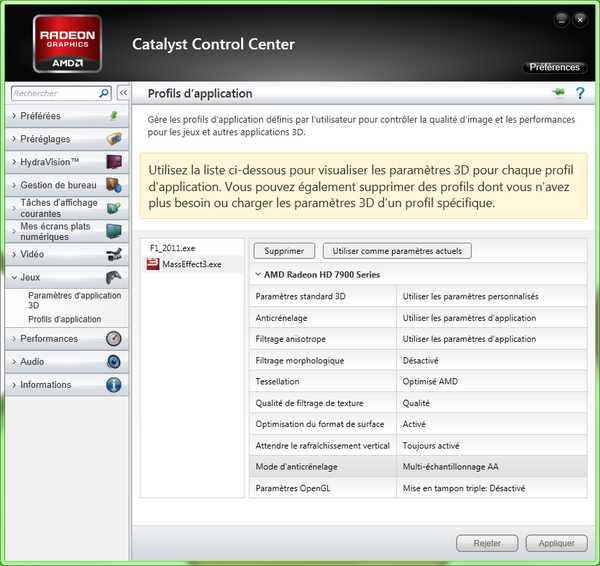Select the Filtrage anisotrope row
Viewport: 600px width, 566px height.
pyautogui.click(x=418, y=339)
